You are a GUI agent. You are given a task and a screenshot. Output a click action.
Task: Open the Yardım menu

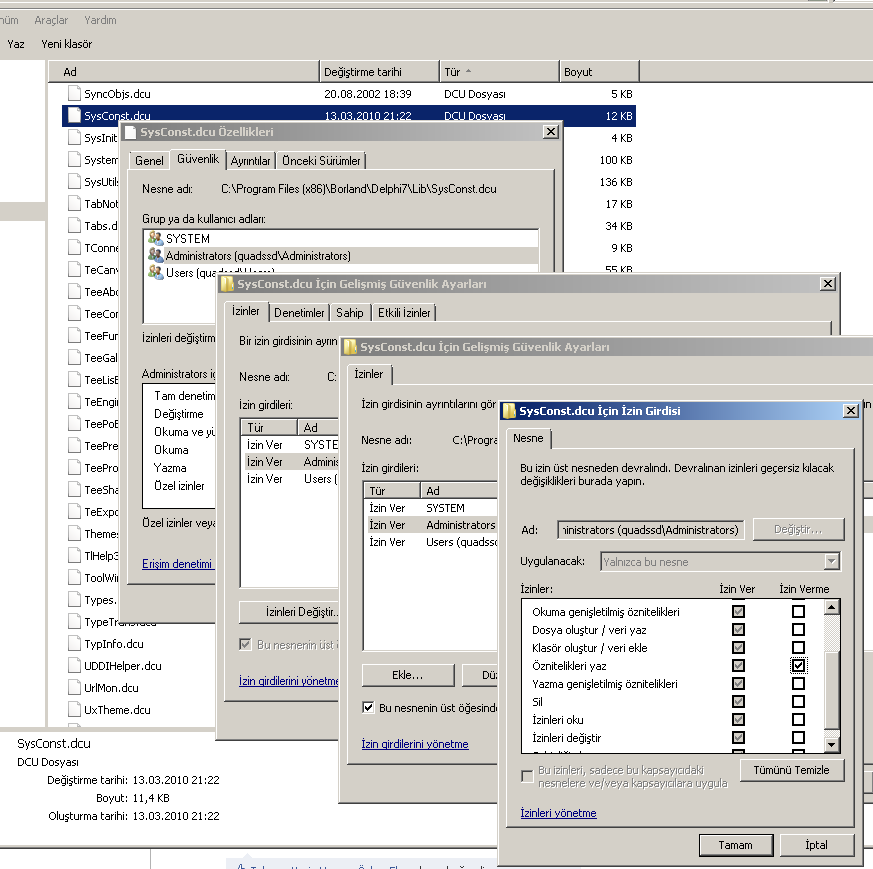pos(100,20)
